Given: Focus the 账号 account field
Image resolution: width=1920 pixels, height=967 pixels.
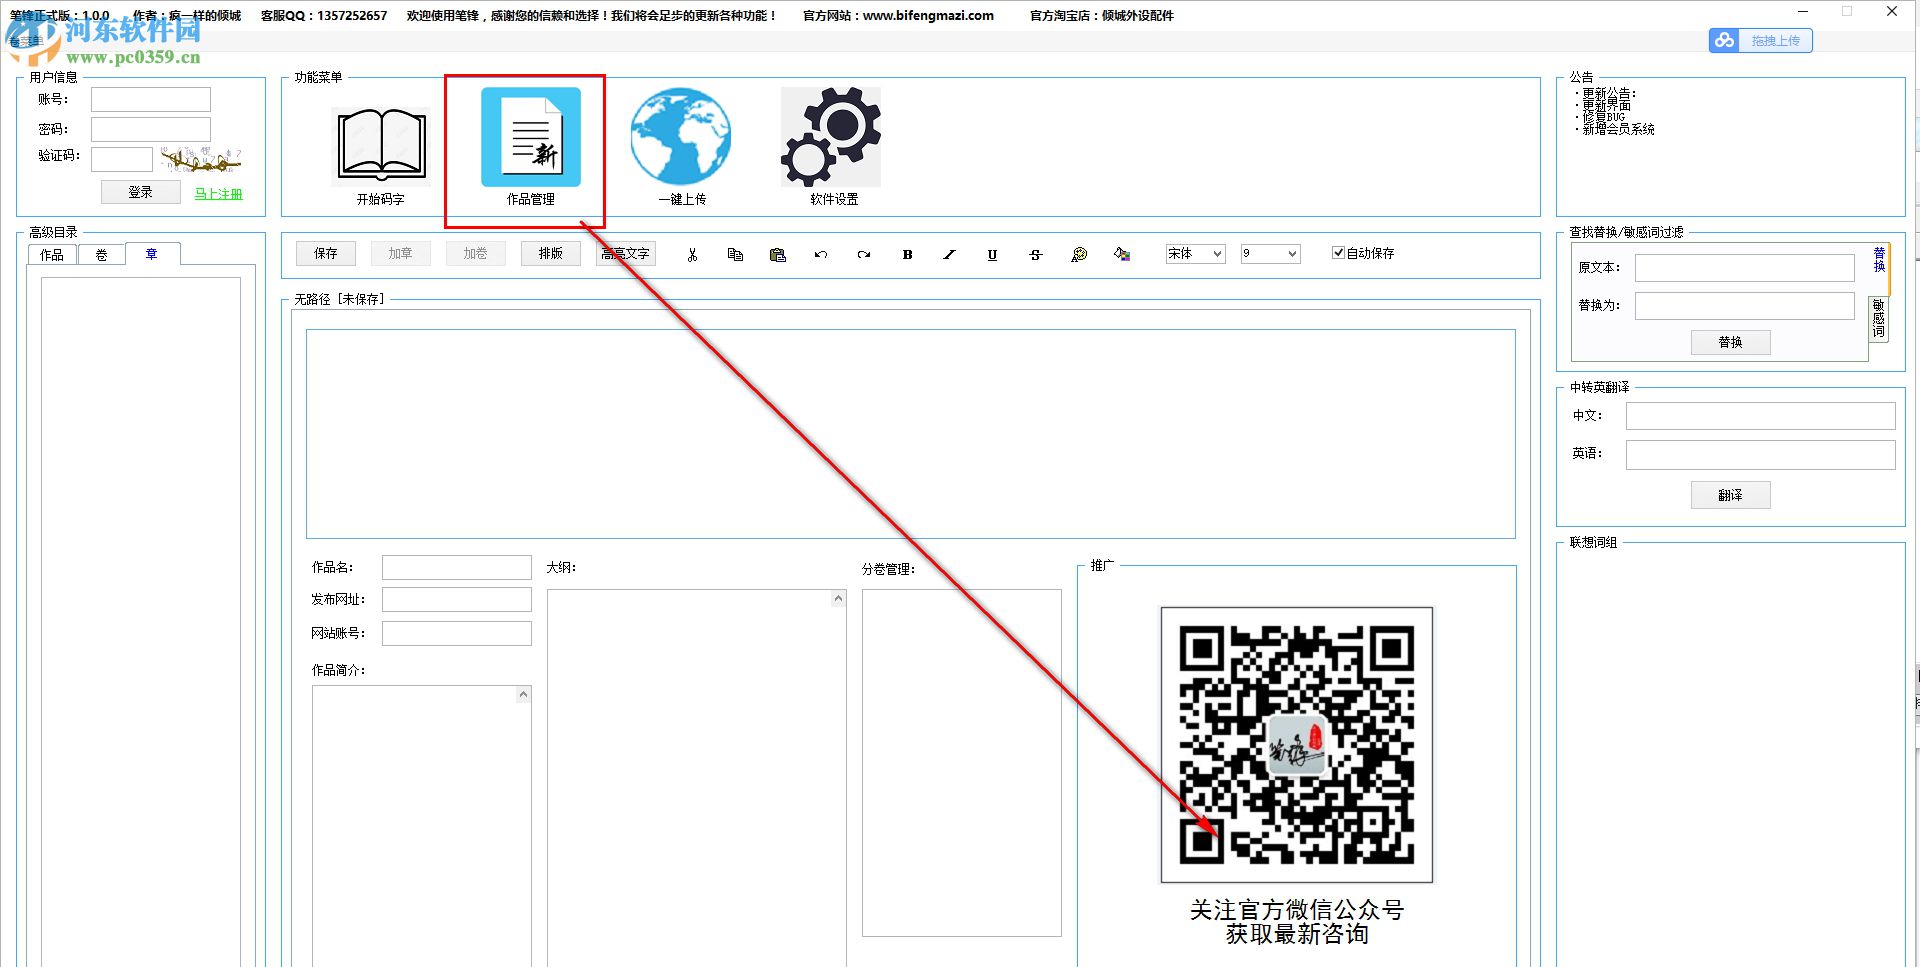Looking at the screenshot, I should [151, 99].
